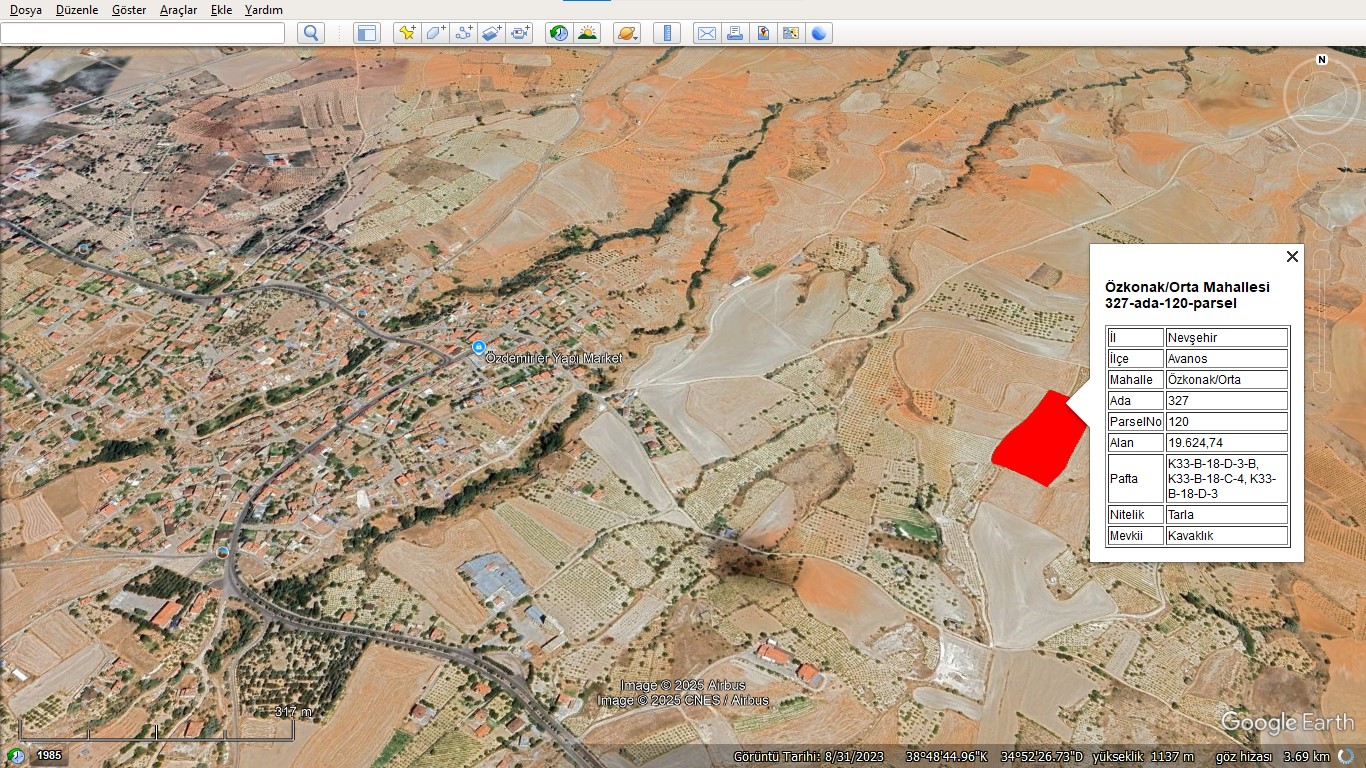
Task: Expand the Göster menu
Action: point(129,10)
